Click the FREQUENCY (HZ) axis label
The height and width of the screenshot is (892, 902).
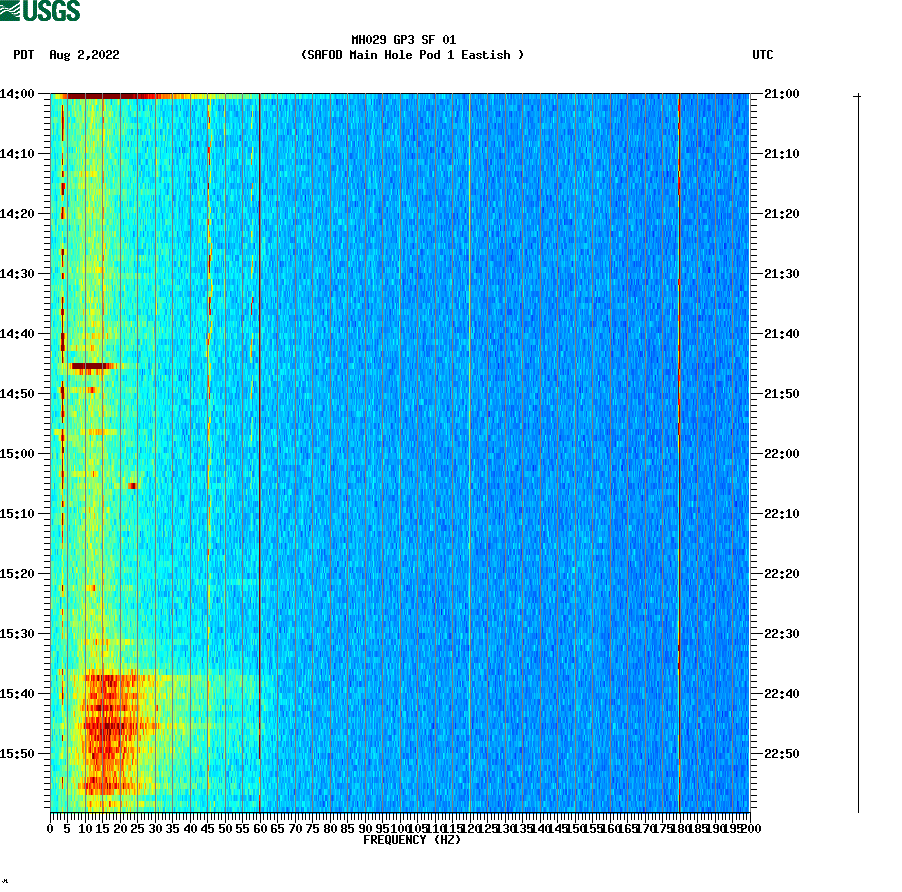tap(414, 841)
